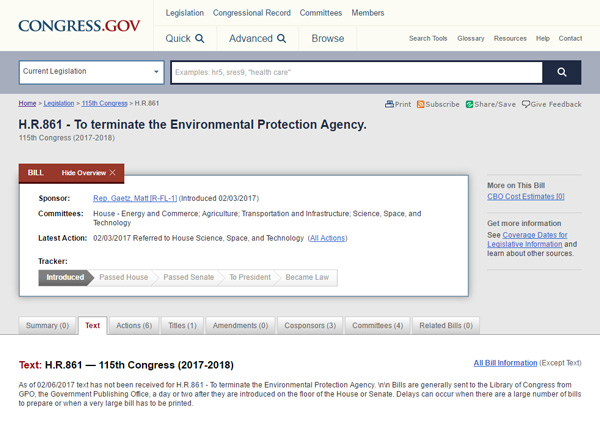The height and width of the screenshot is (422, 600).
Task: Click in the search text field
Action: coord(355,72)
